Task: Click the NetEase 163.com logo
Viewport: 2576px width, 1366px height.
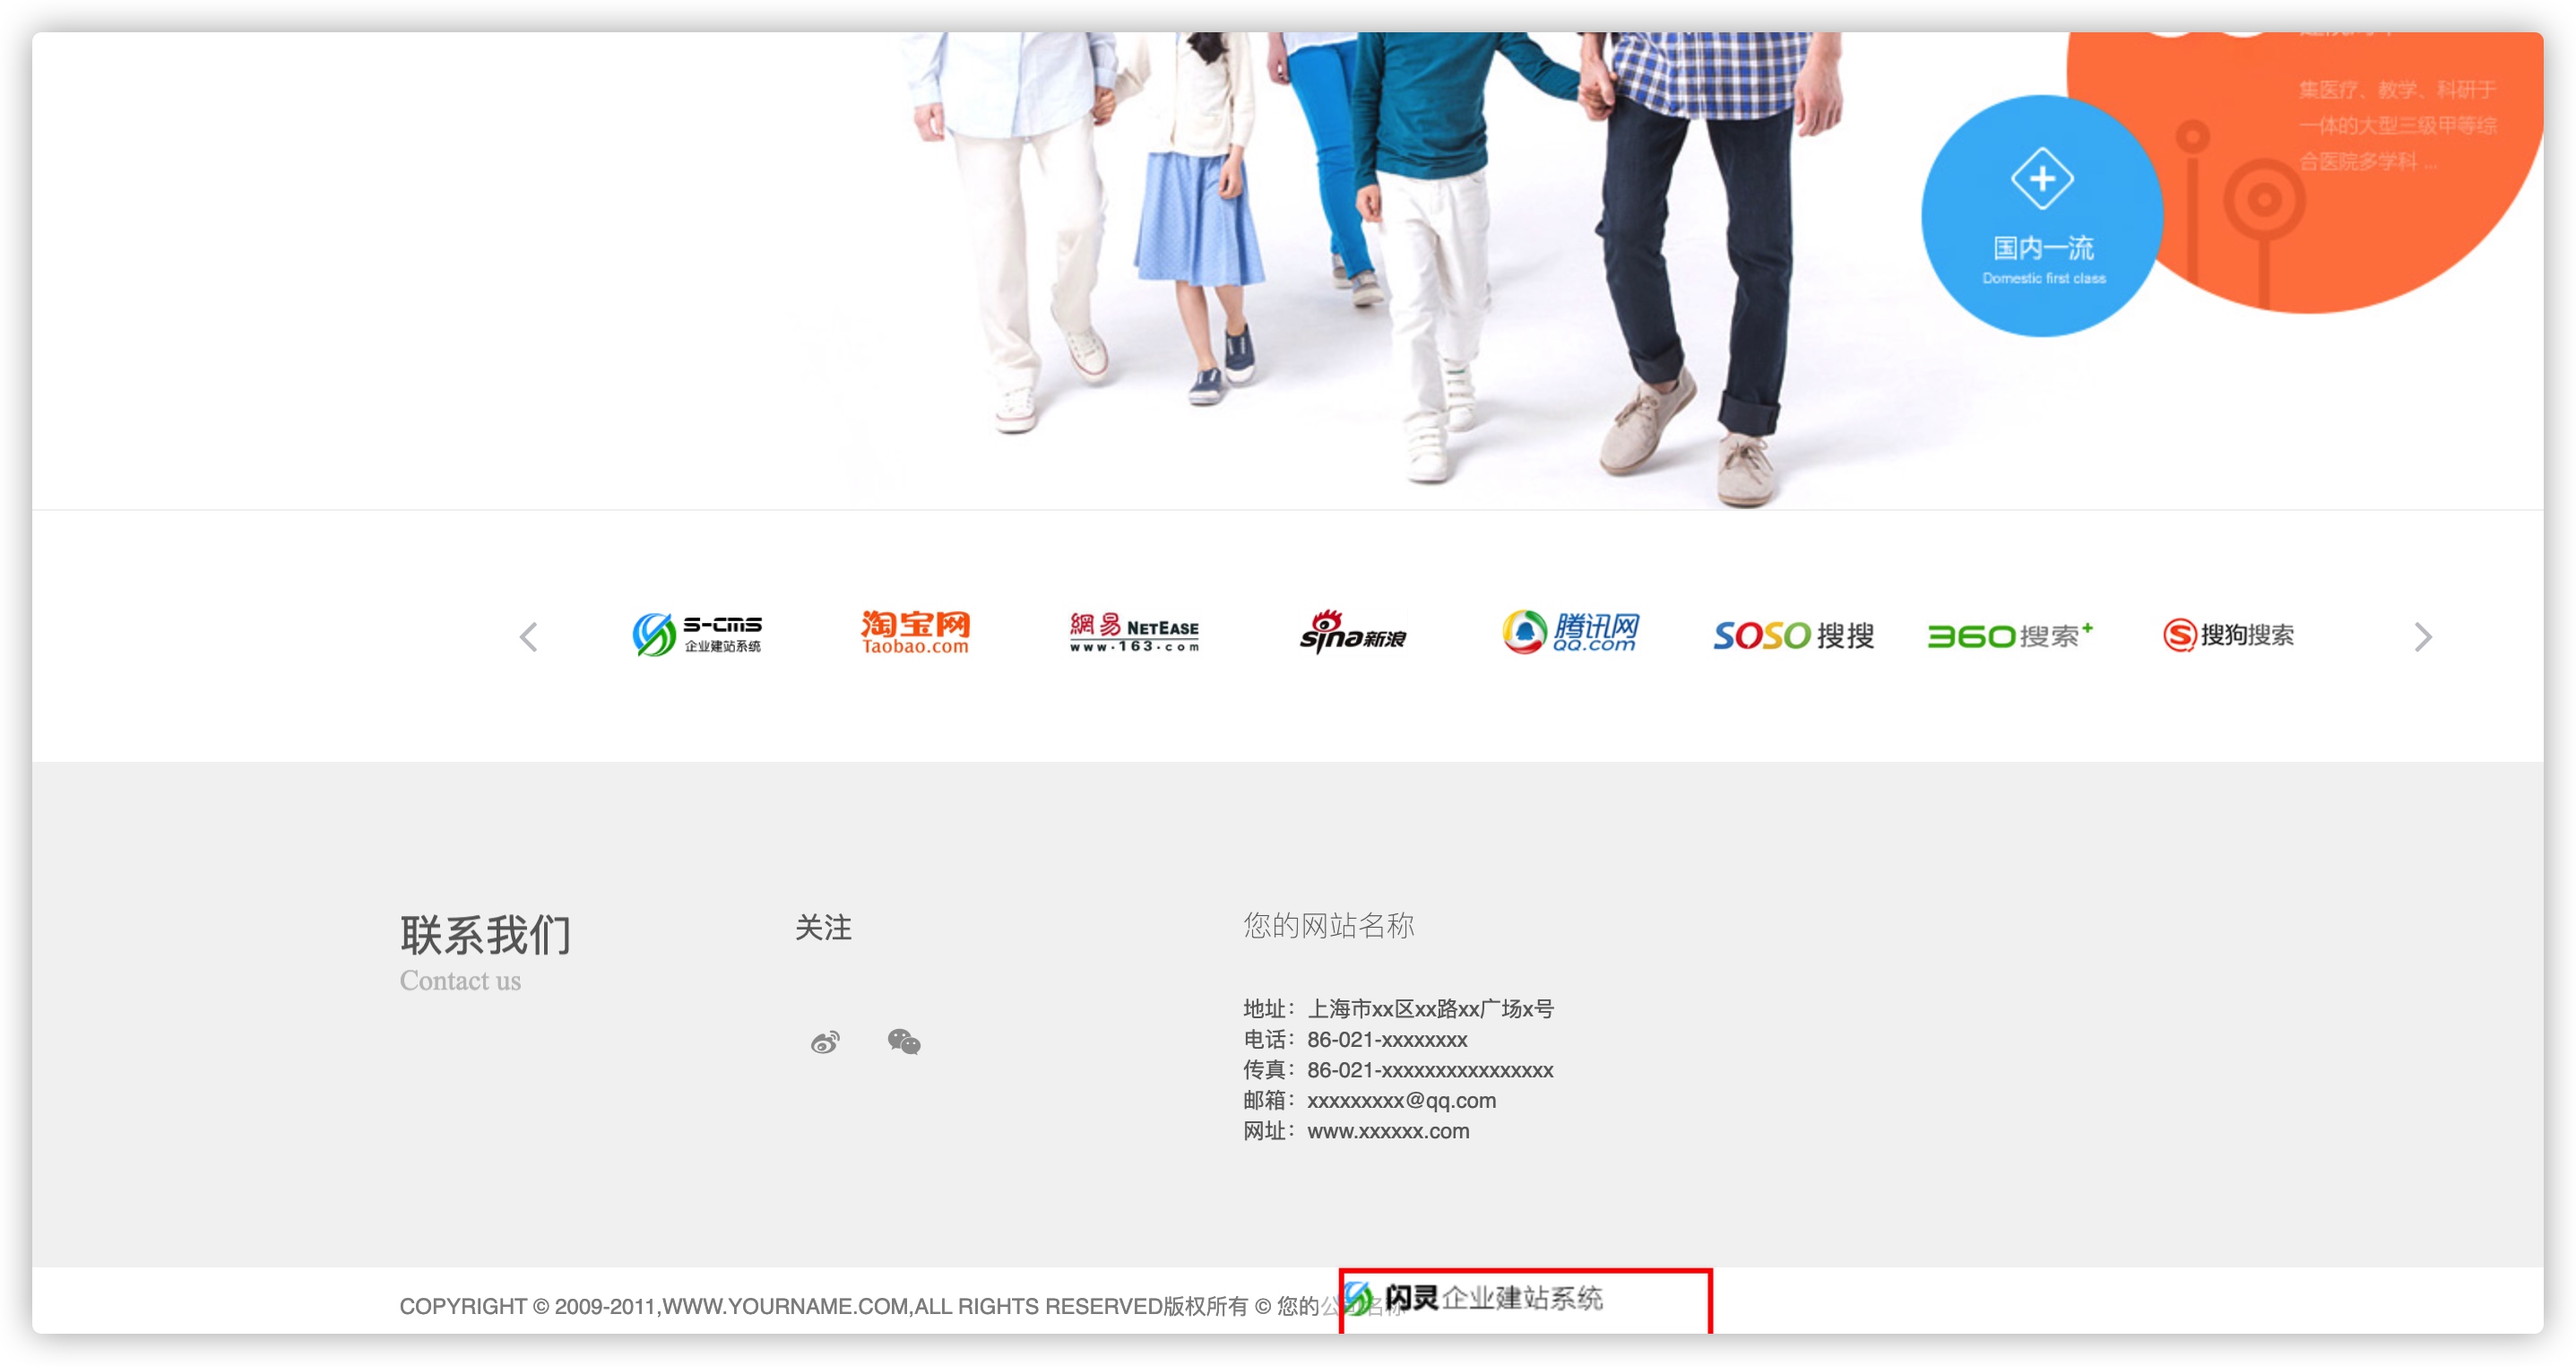Action: [1134, 633]
